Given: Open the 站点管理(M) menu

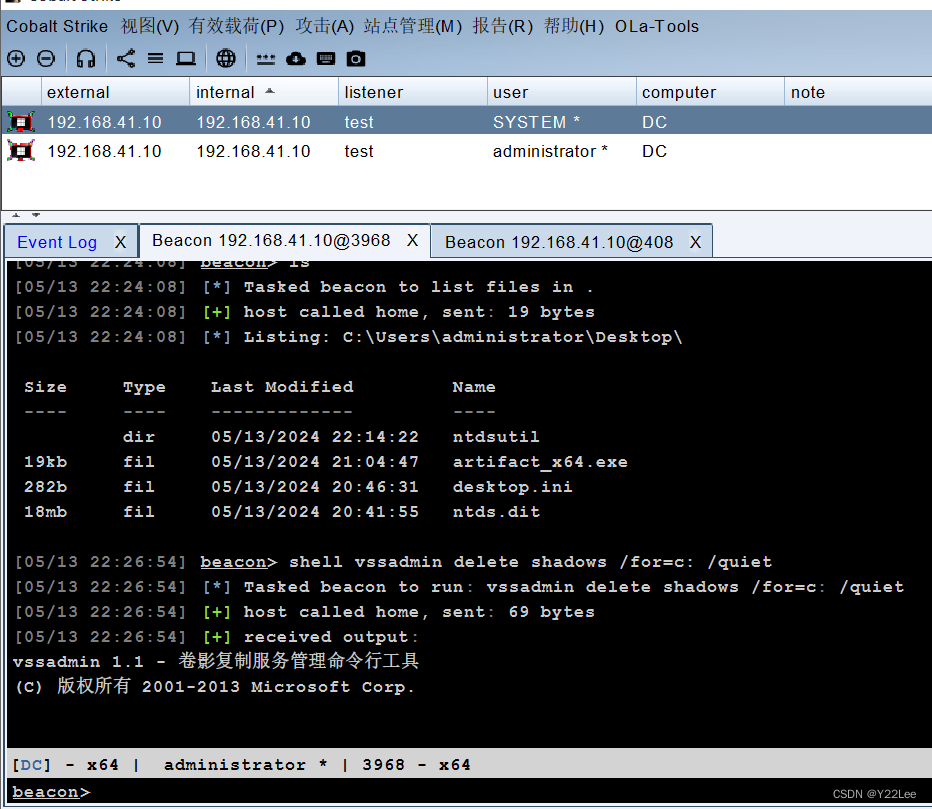Looking at the screenshot, I should tap(413, 26).
